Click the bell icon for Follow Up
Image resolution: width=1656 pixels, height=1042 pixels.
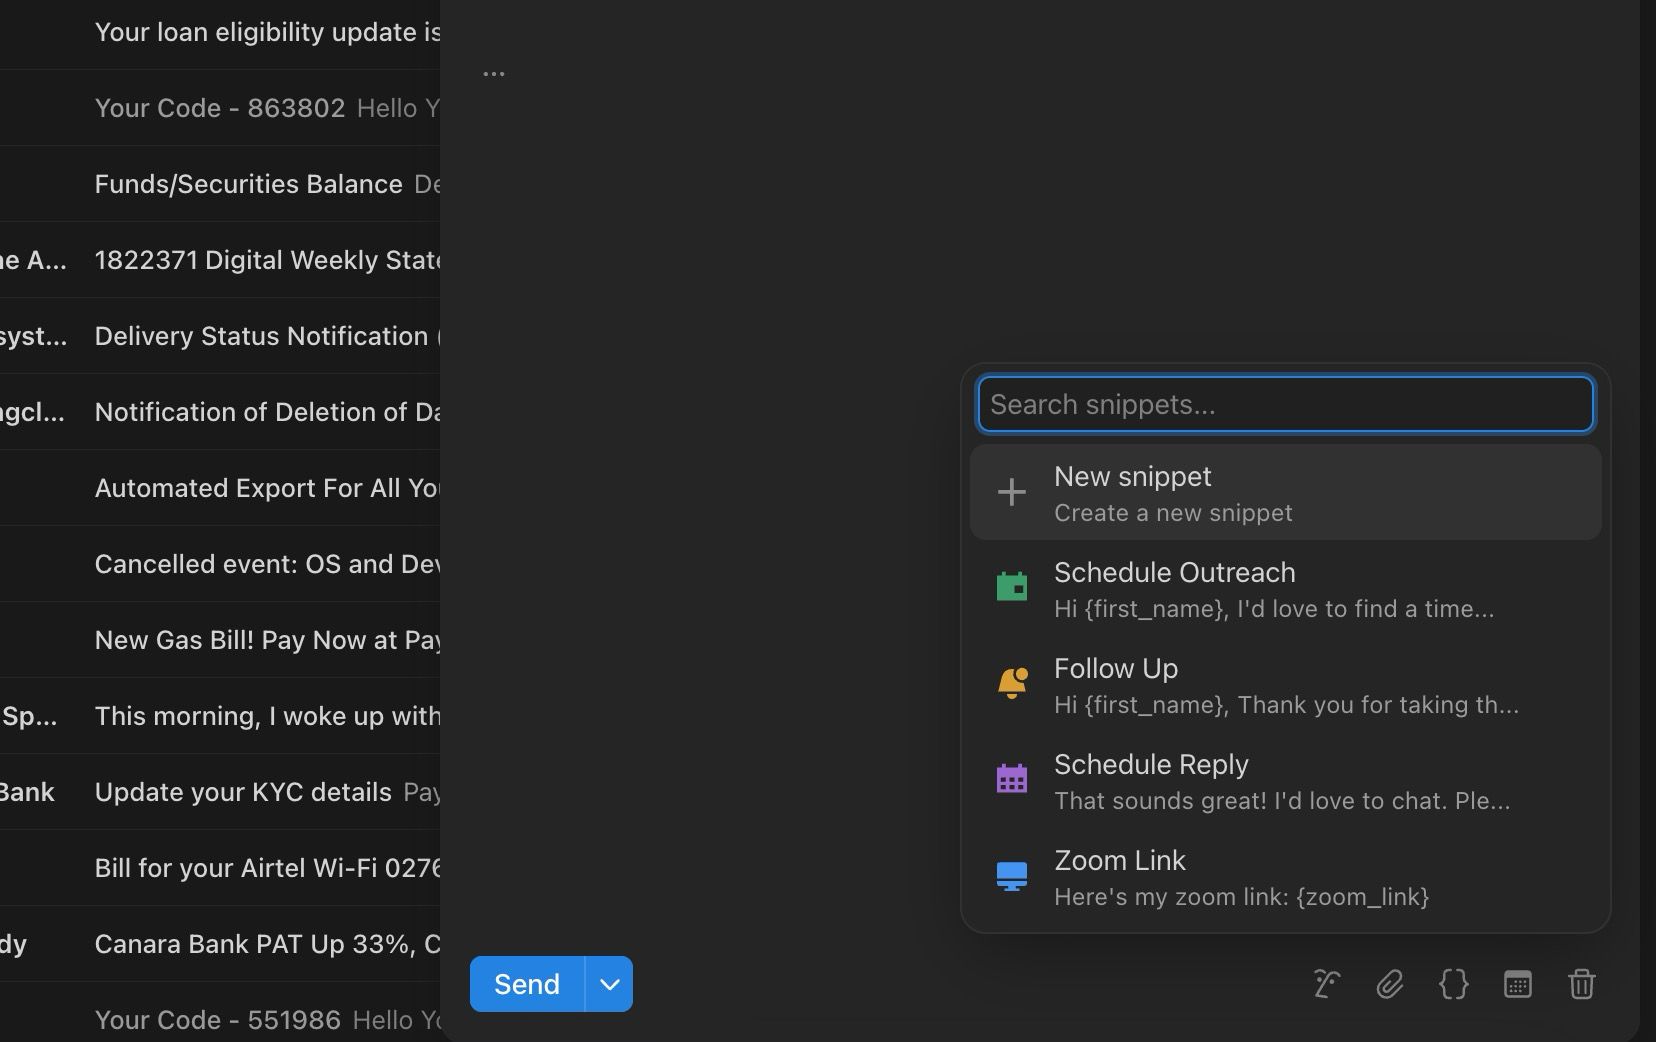click(1012, 683)
